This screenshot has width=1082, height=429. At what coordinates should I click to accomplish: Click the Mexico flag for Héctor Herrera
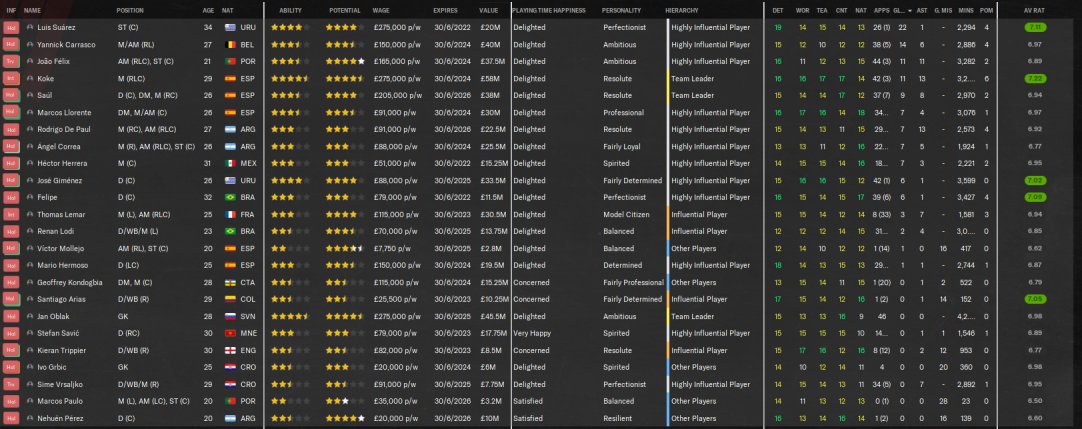230,163
